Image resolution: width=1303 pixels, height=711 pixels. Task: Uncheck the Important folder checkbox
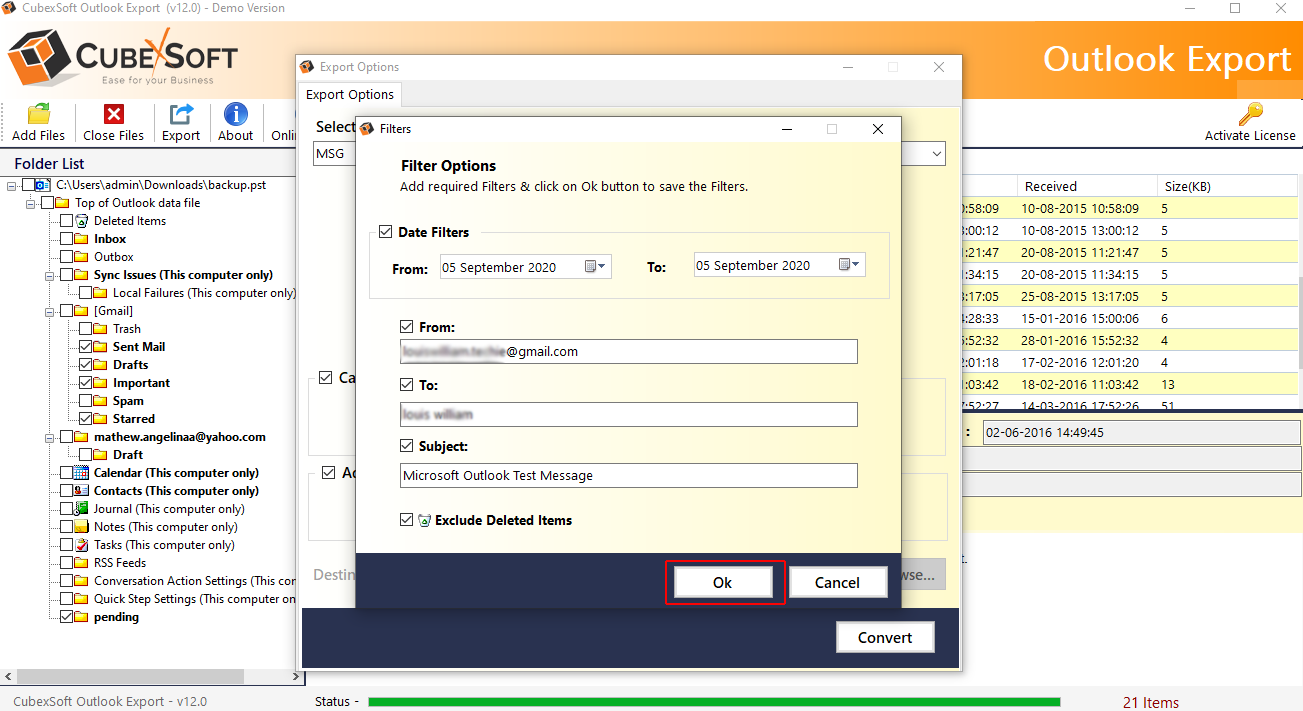85,383
